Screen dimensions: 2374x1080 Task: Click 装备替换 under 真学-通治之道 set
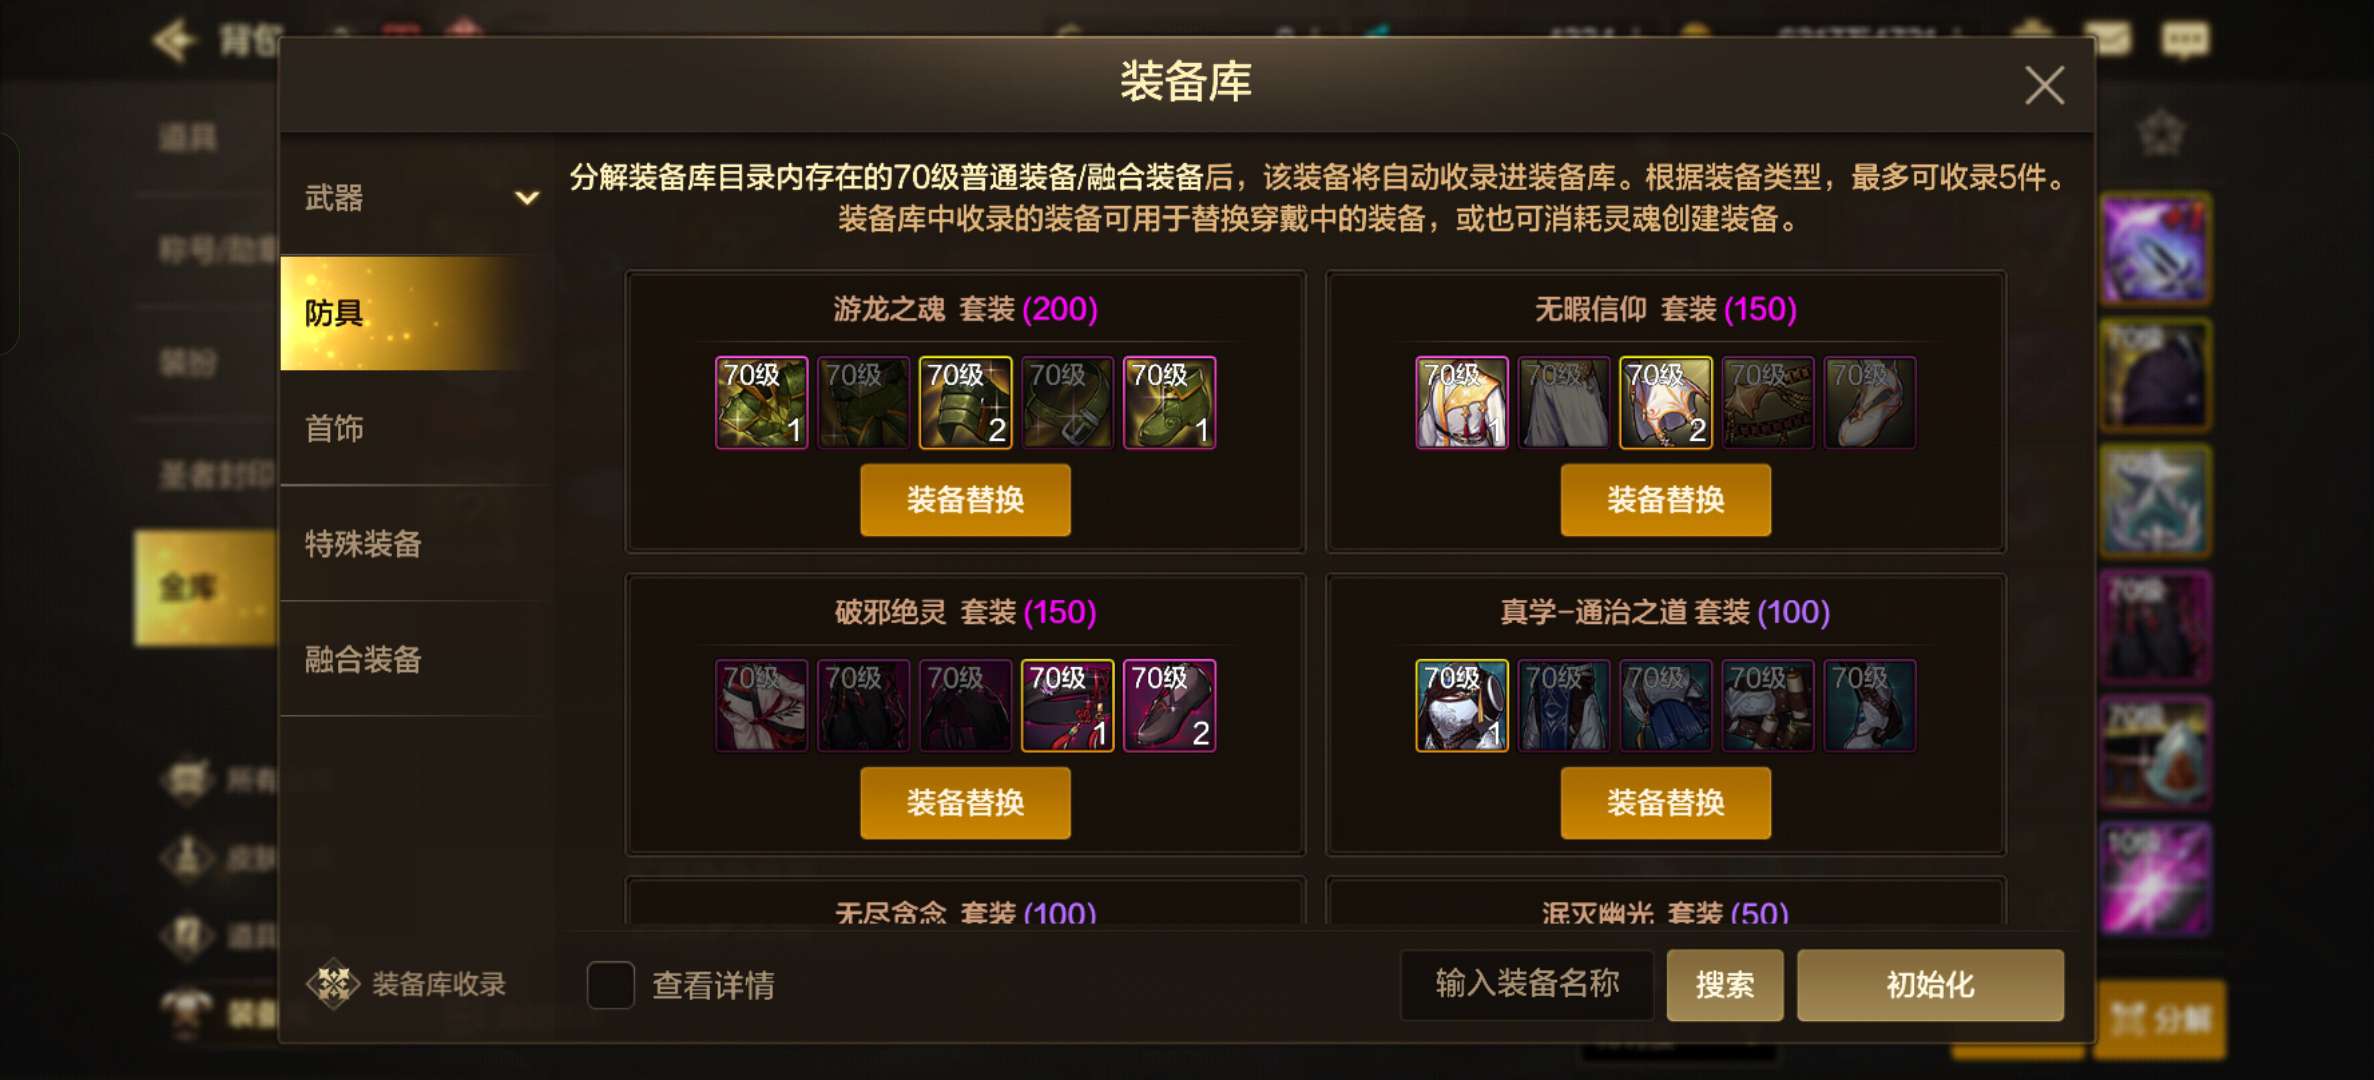click(1665, 802)
